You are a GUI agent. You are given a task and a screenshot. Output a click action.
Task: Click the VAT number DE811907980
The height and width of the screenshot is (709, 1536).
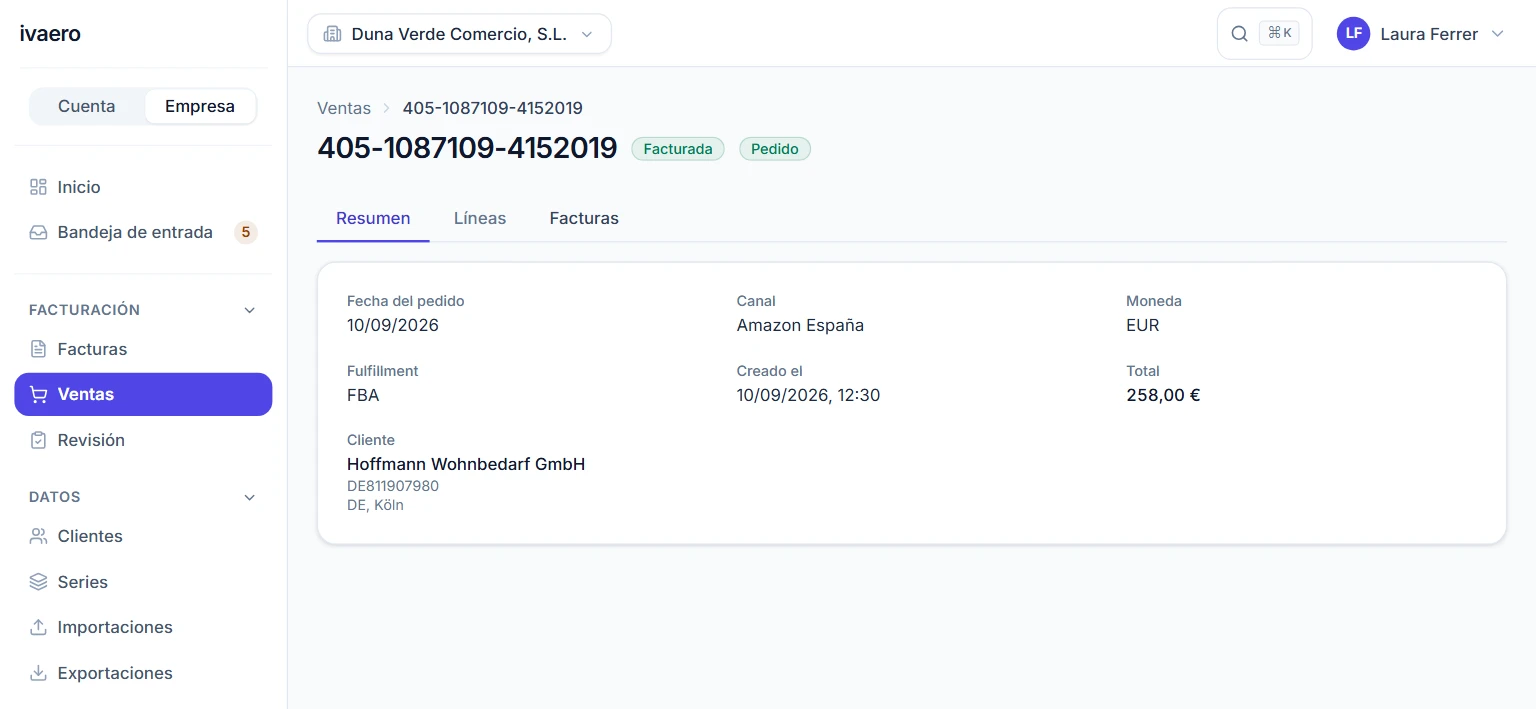pos(393,486)
